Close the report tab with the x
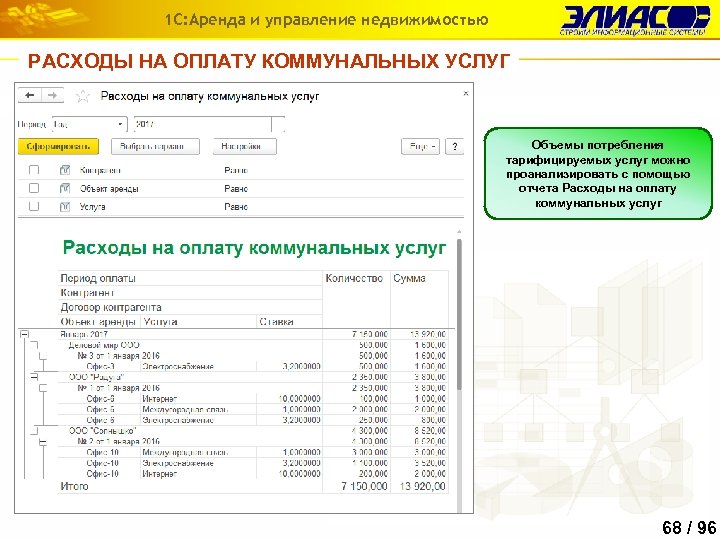 point(466,94)
